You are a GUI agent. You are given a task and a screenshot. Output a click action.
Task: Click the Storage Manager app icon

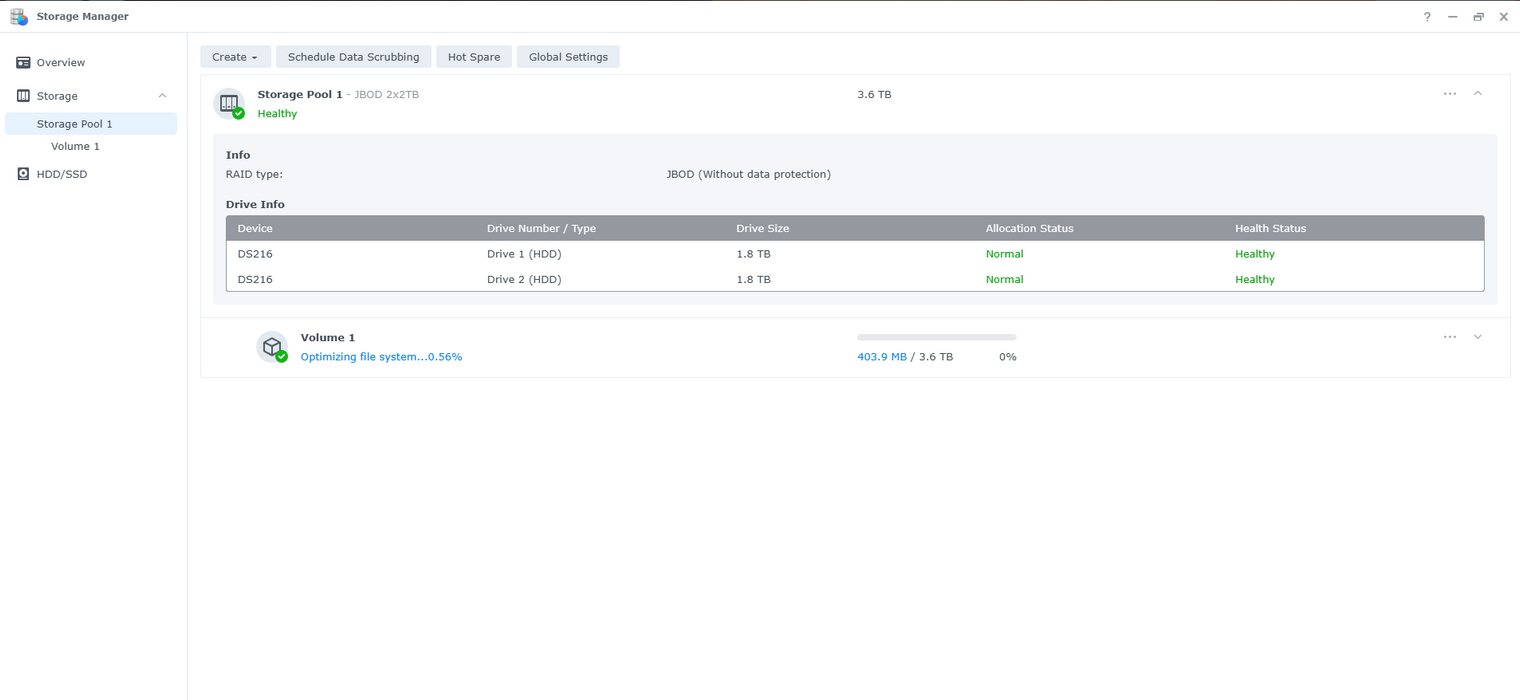pos(19,16)
